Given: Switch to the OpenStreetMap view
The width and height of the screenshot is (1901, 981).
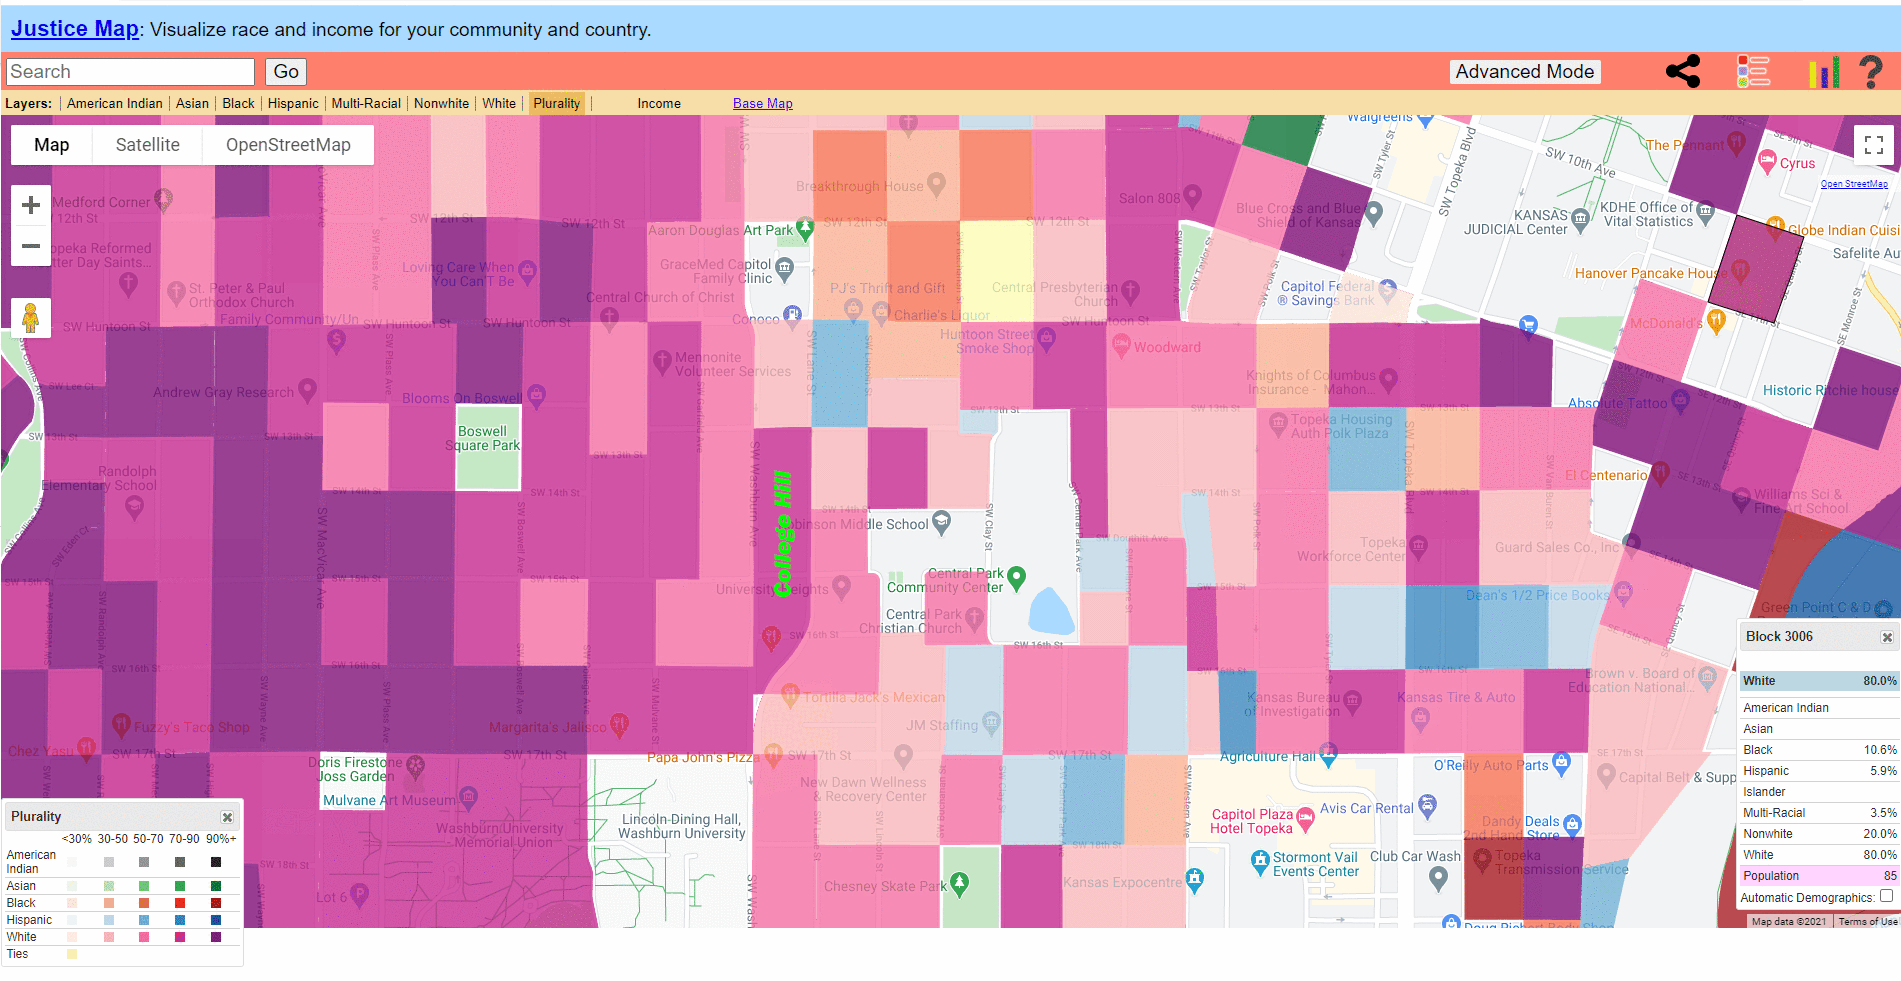Looking at the screenshot, I should 288,145.
